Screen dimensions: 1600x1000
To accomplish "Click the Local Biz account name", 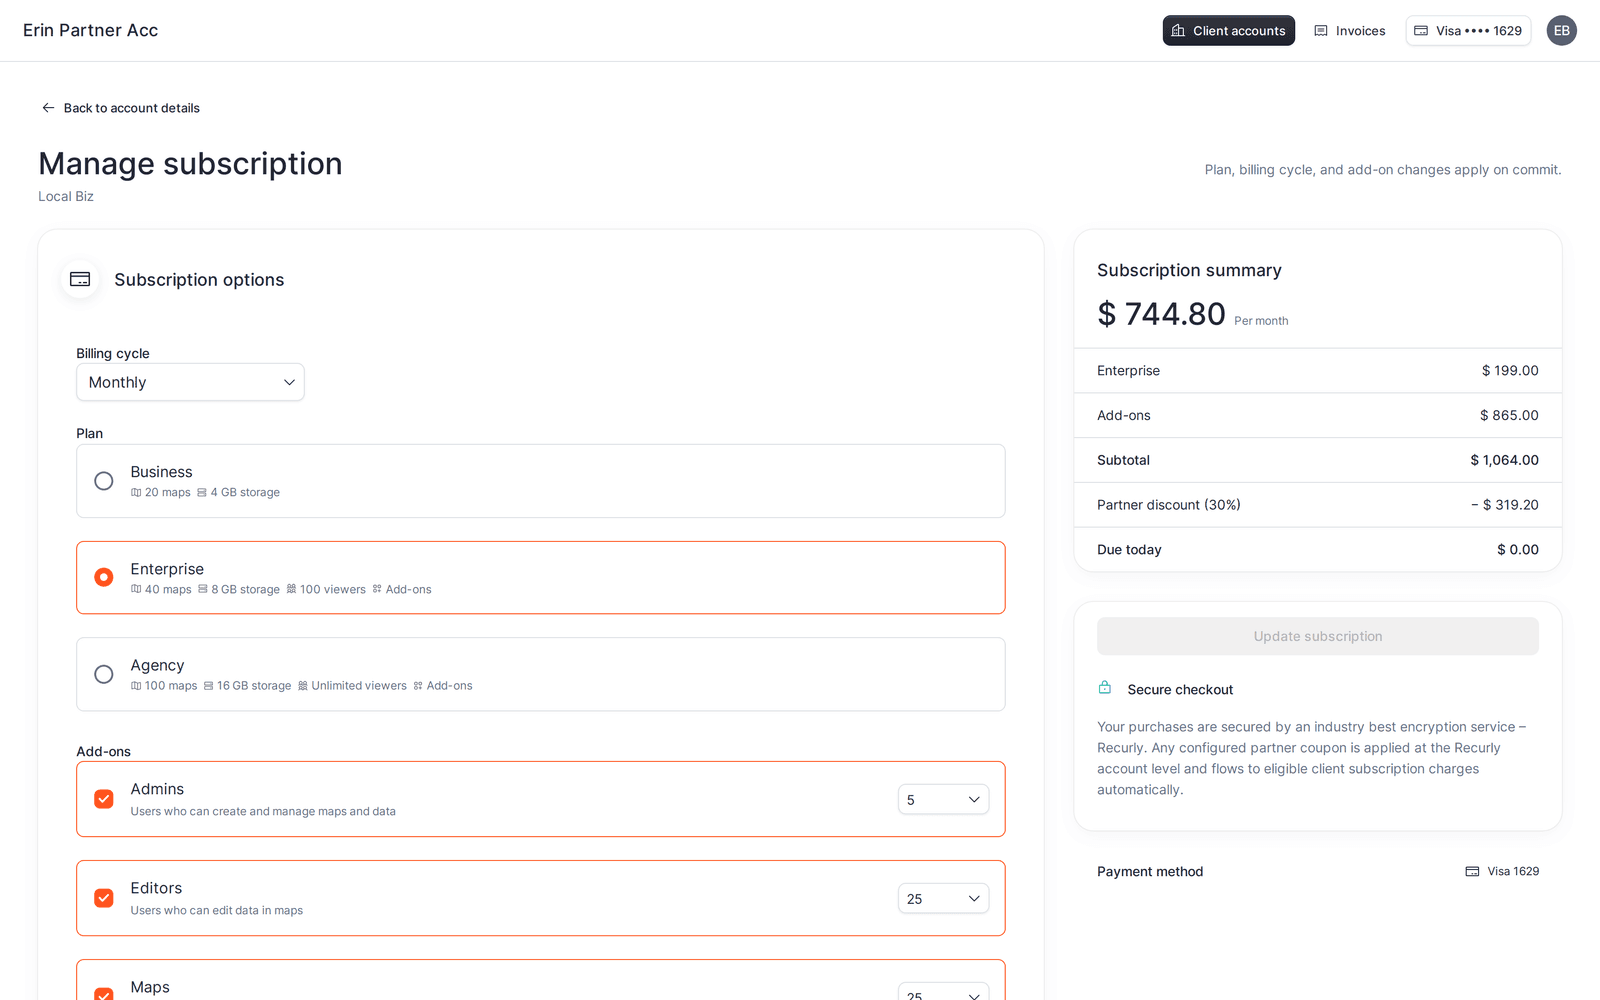I will point(66,196).
